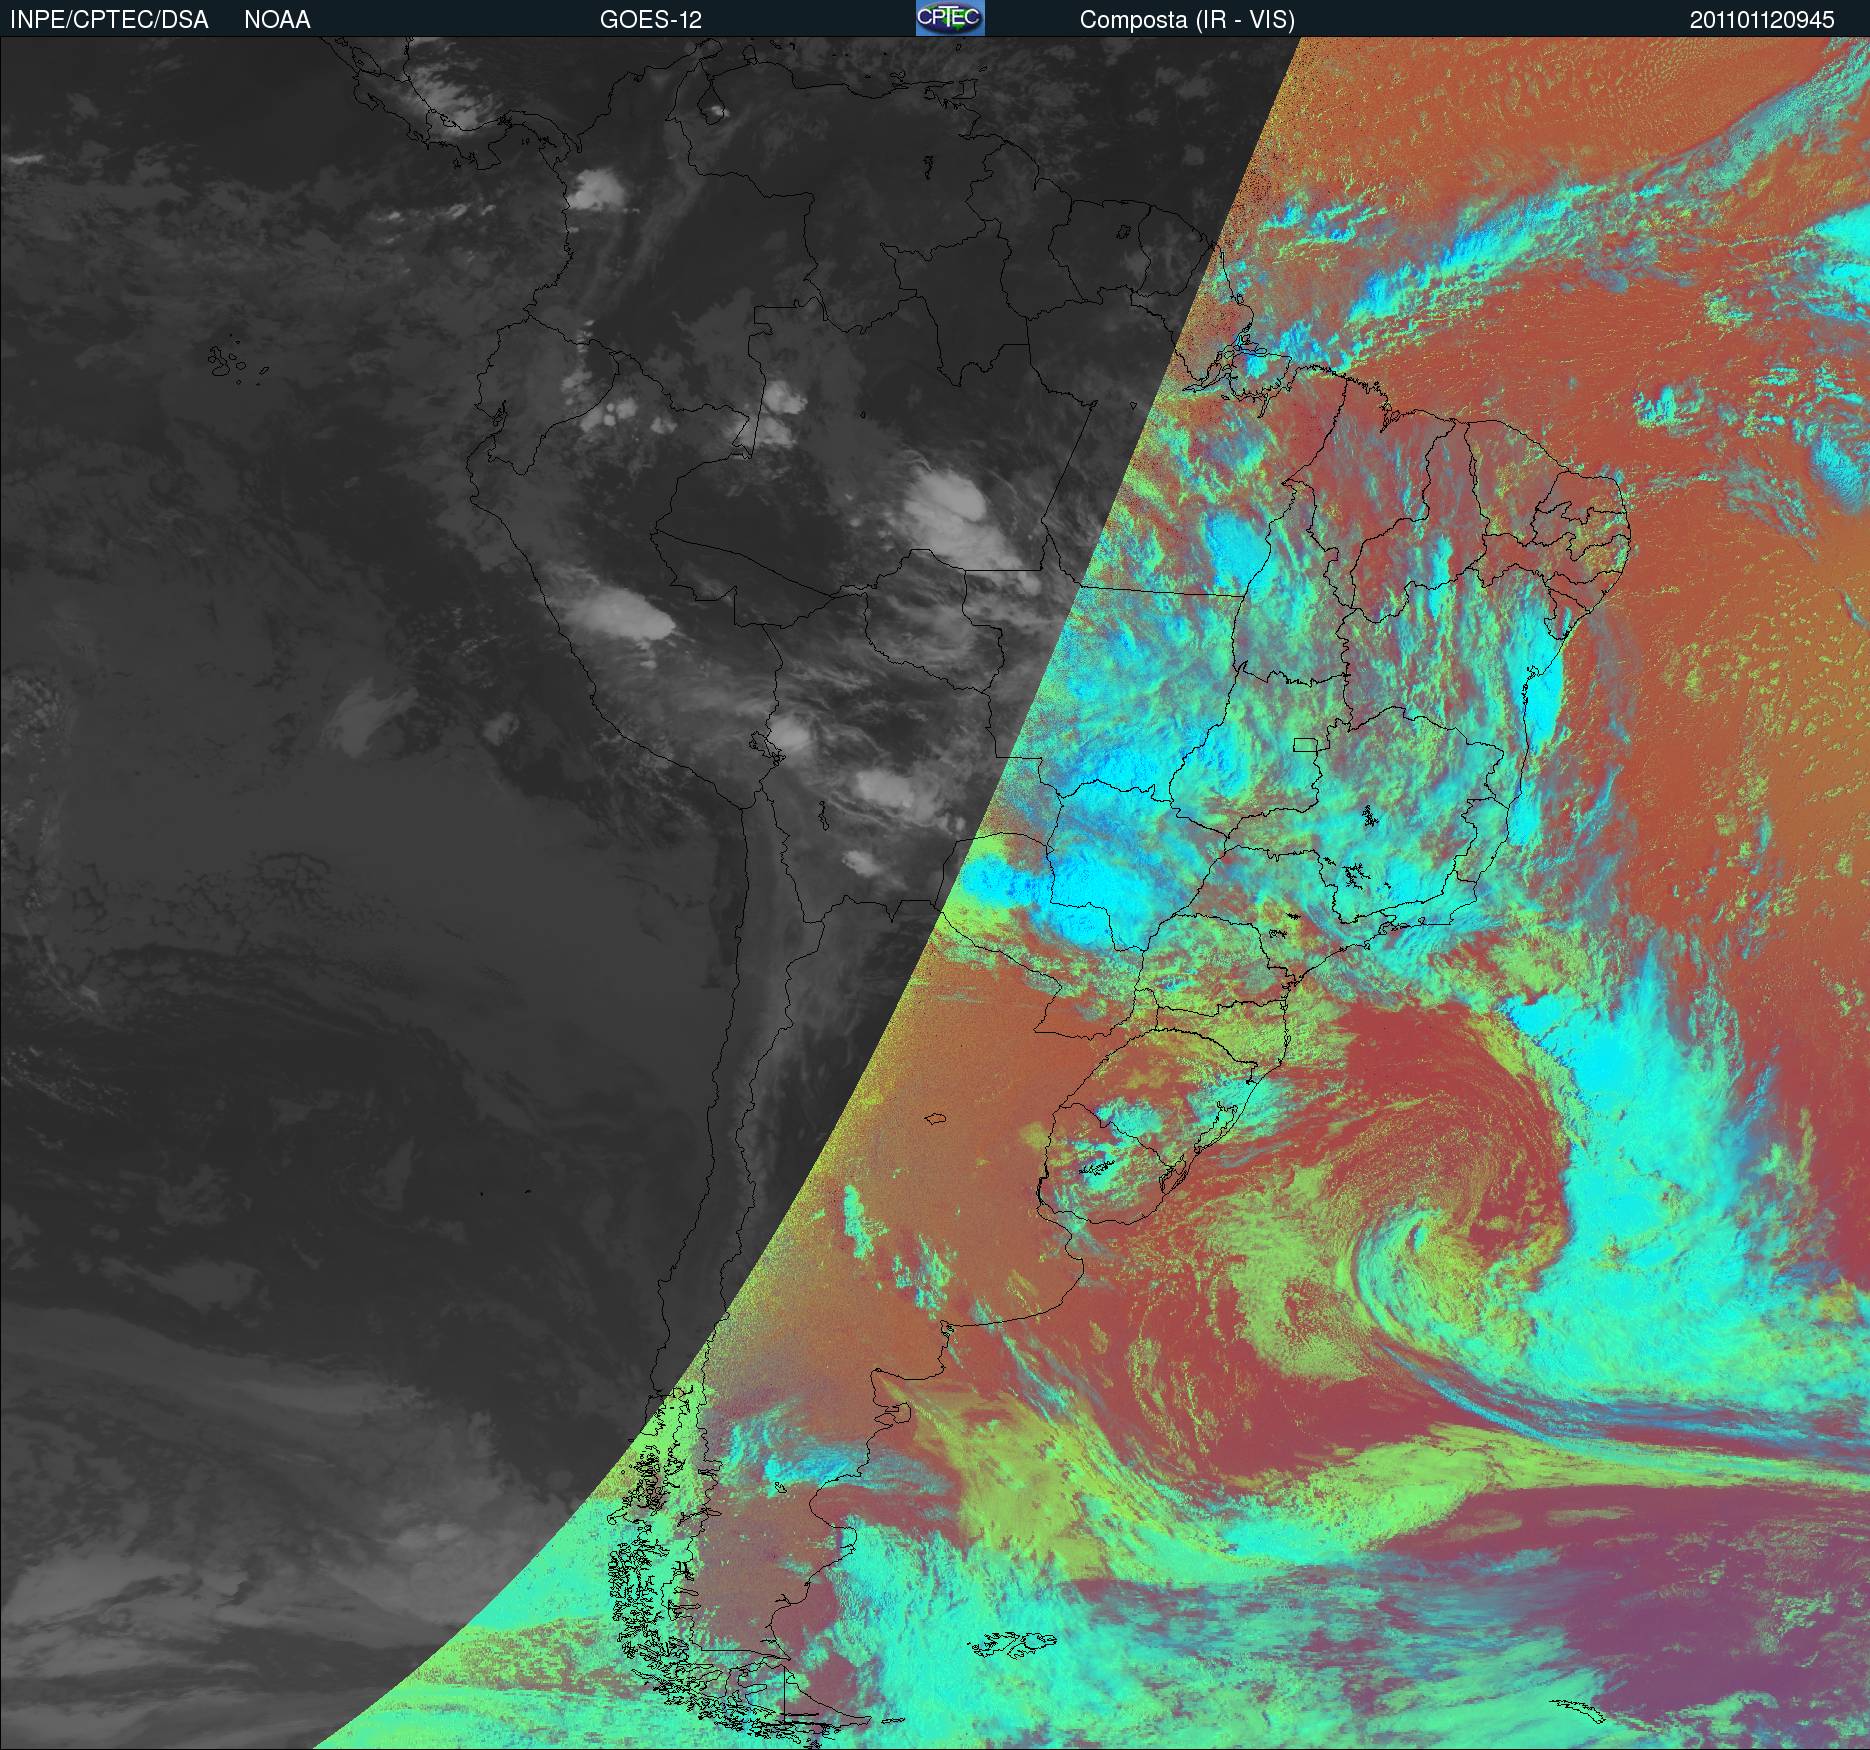Screen dimensions: 1870x1750
Task: Click the CPTEC logo in the header
Action: [950, 18]
